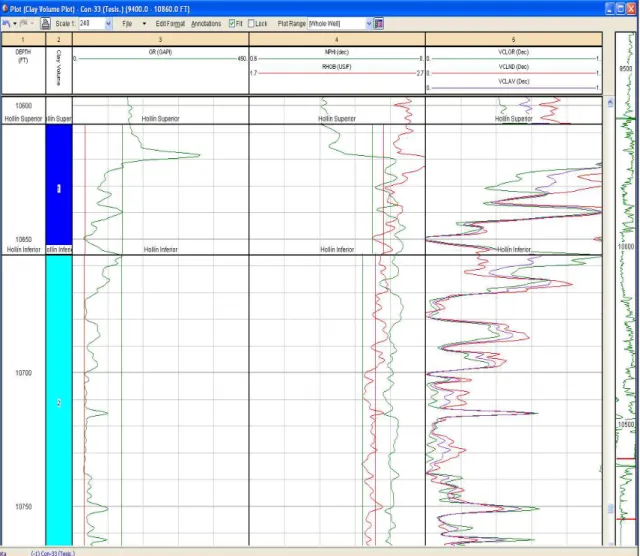
Task: Click the Scale value field 240
Action: (92, 24)
